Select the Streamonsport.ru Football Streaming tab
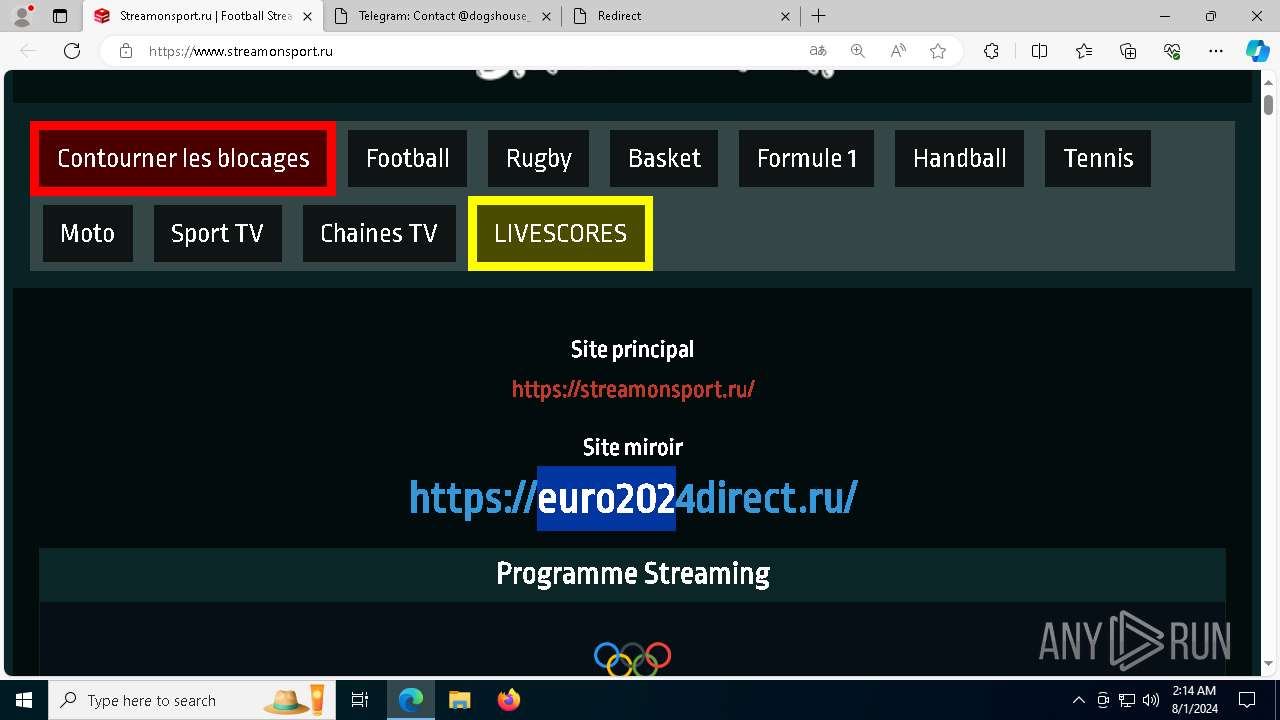Image resolution: width=1280 pixels, height=720 pixels. pos(203,16)
